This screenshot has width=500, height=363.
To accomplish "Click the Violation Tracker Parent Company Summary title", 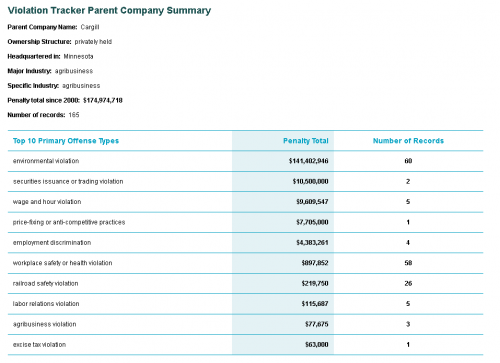I will tap(109, 10).
